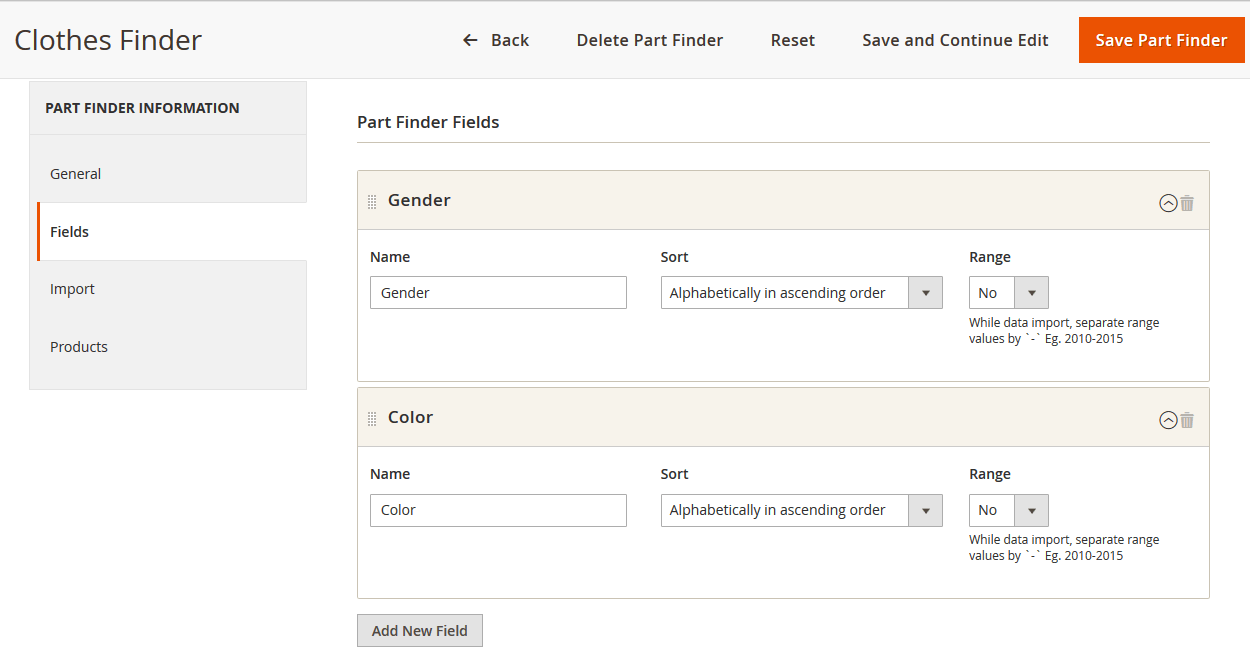Open the Sort dropdown for the Color field
Image resolution: width=1250 pixels, height=654 pixels.
tap(925, 510)
